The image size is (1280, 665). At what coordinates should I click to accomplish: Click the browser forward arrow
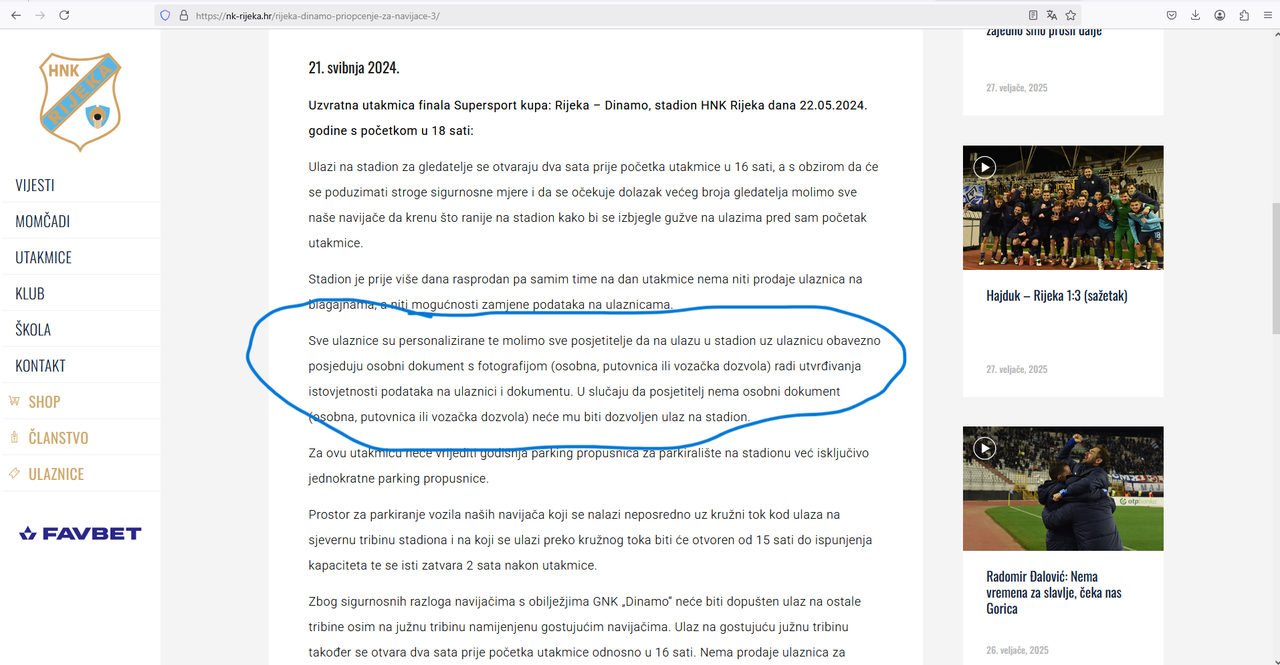point(40,15)
